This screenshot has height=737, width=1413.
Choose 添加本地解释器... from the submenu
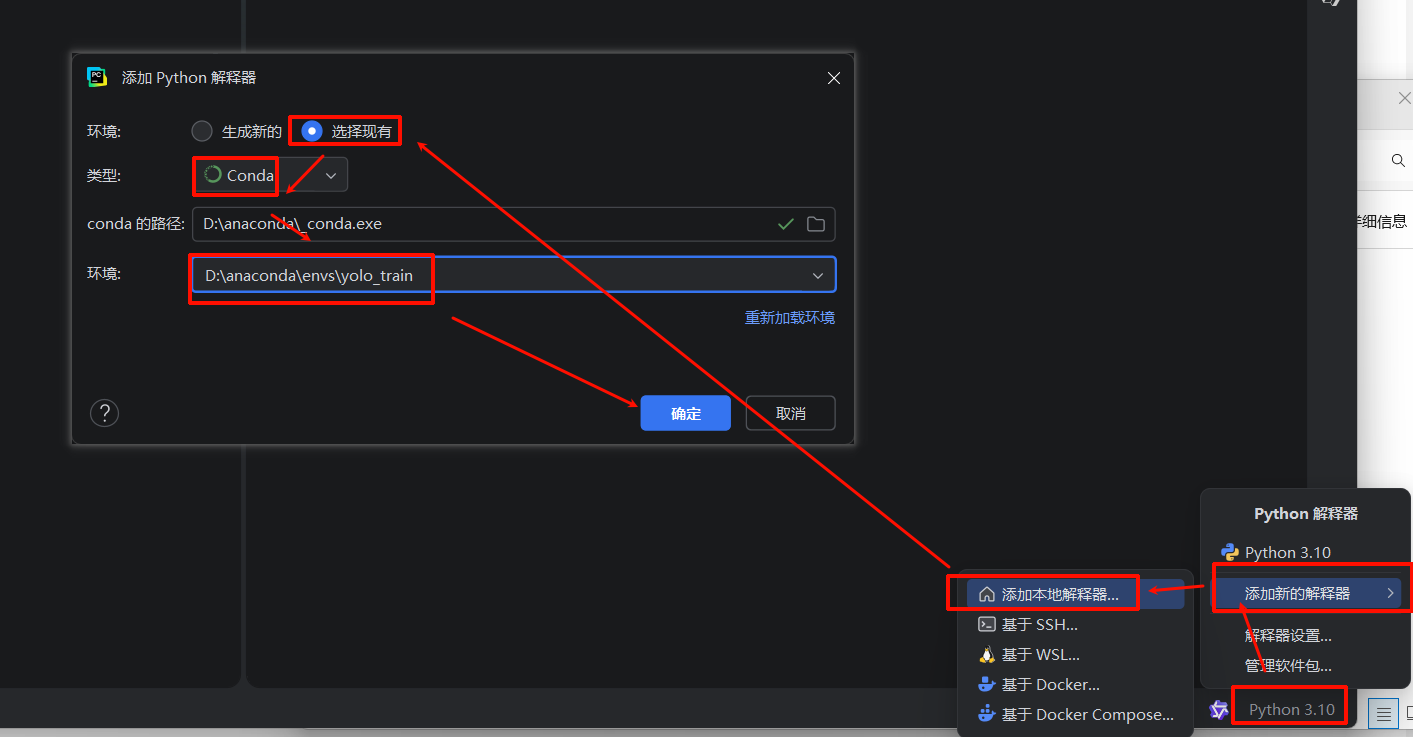tap(1075, 594)
